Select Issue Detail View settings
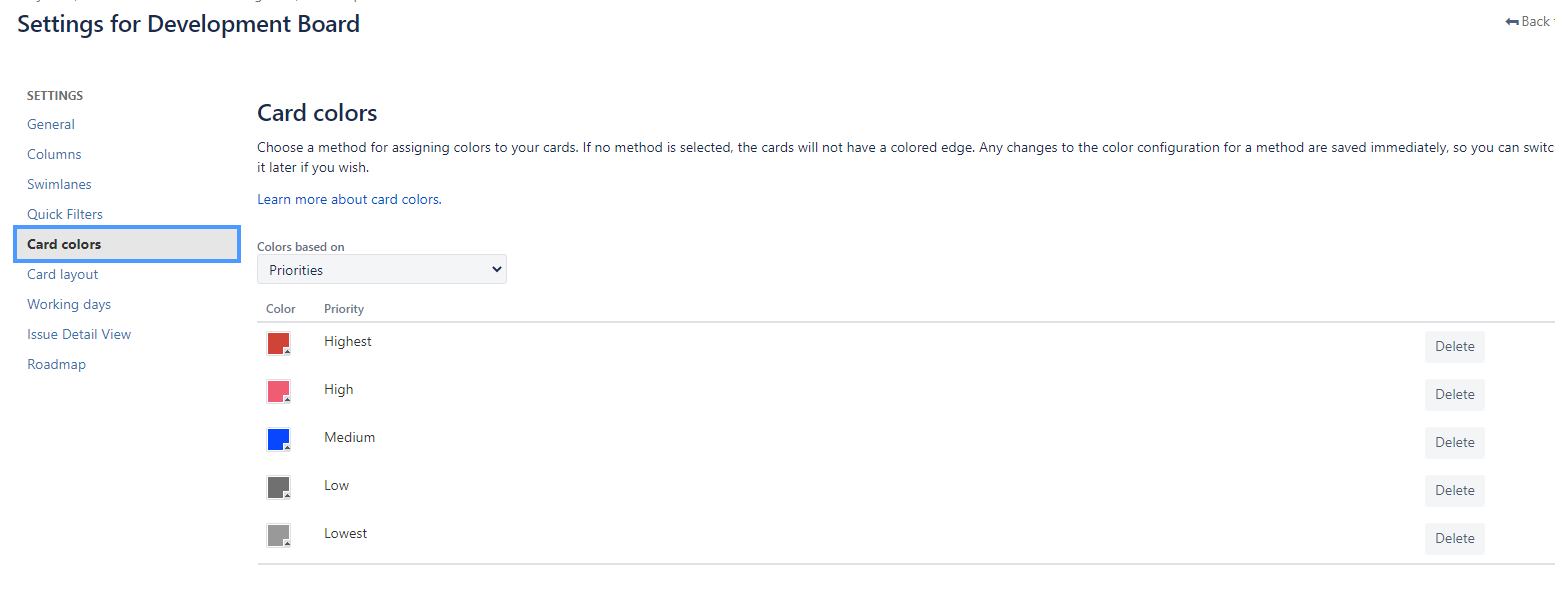This screenshot has height=595, width=1555. 79,334
